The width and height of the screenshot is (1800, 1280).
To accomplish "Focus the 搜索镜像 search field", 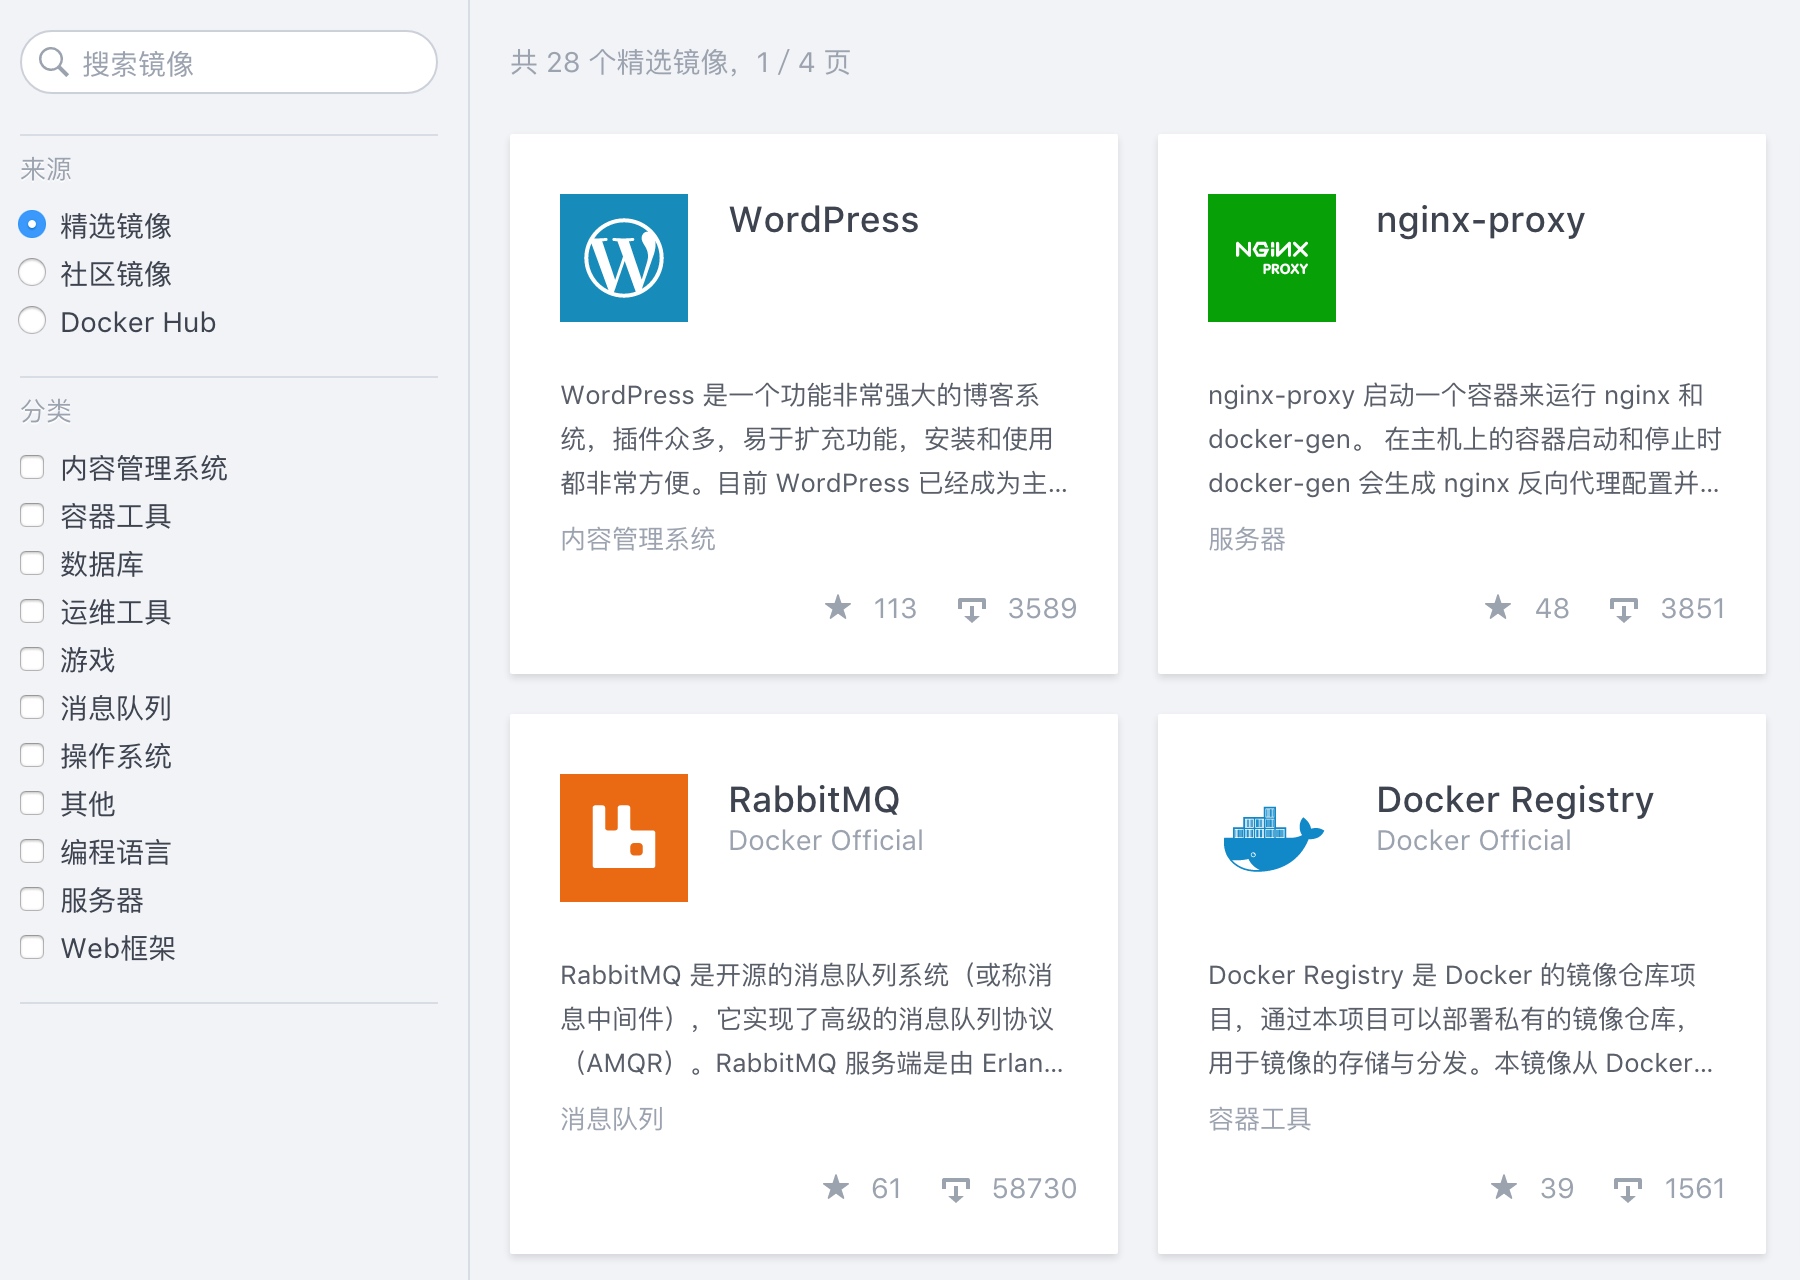I will point(229,62).
